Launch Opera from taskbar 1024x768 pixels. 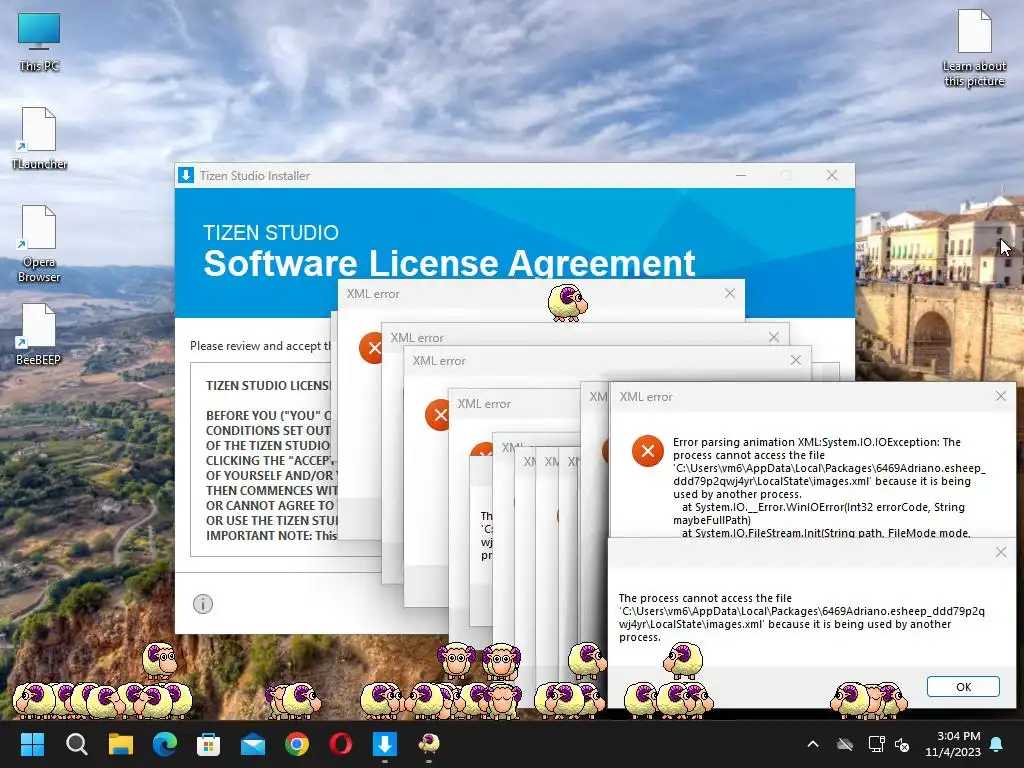click(x=340, y=744)
